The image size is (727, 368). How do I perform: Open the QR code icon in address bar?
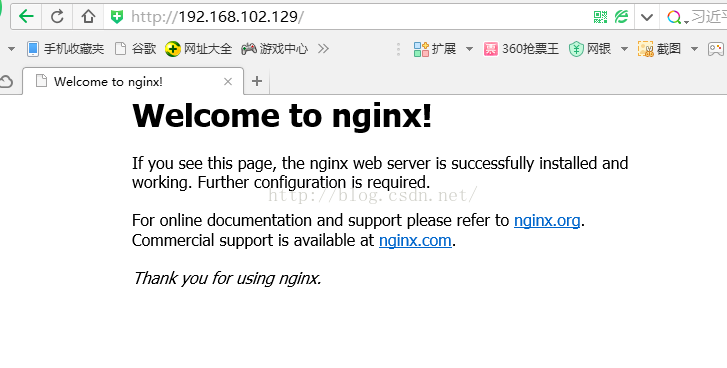(600, 18)
